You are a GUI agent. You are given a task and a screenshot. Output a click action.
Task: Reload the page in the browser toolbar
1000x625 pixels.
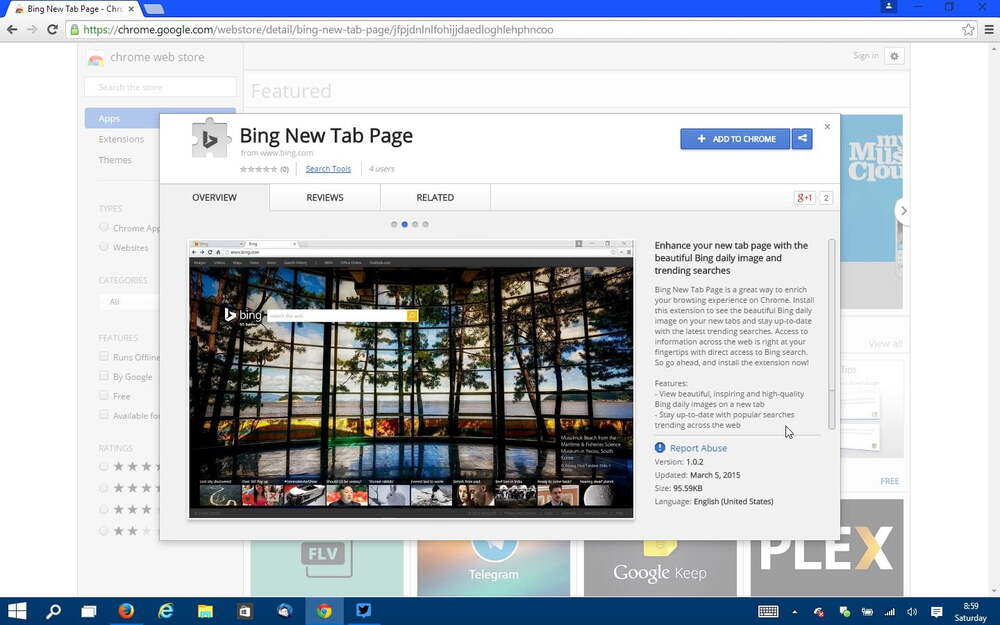click(x=52, y=29)
